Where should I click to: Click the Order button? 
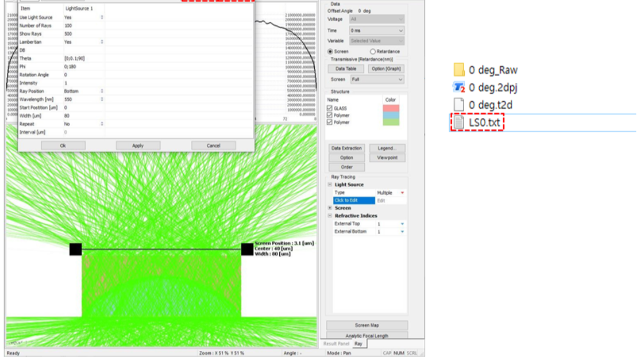[347, 167]
